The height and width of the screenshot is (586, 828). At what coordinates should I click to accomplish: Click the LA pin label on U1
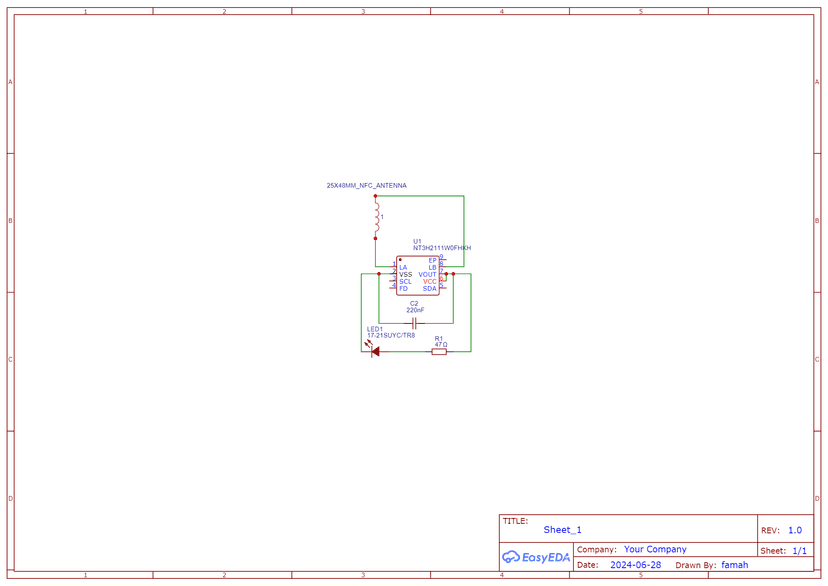tap(403, 268)
